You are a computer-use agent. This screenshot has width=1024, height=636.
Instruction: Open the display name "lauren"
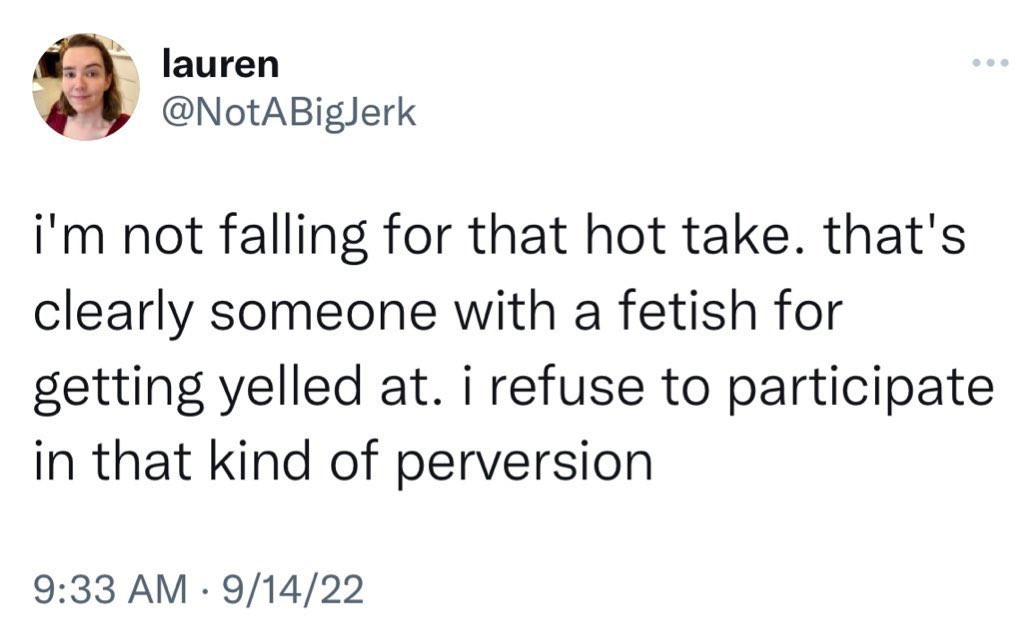(220, 64)
